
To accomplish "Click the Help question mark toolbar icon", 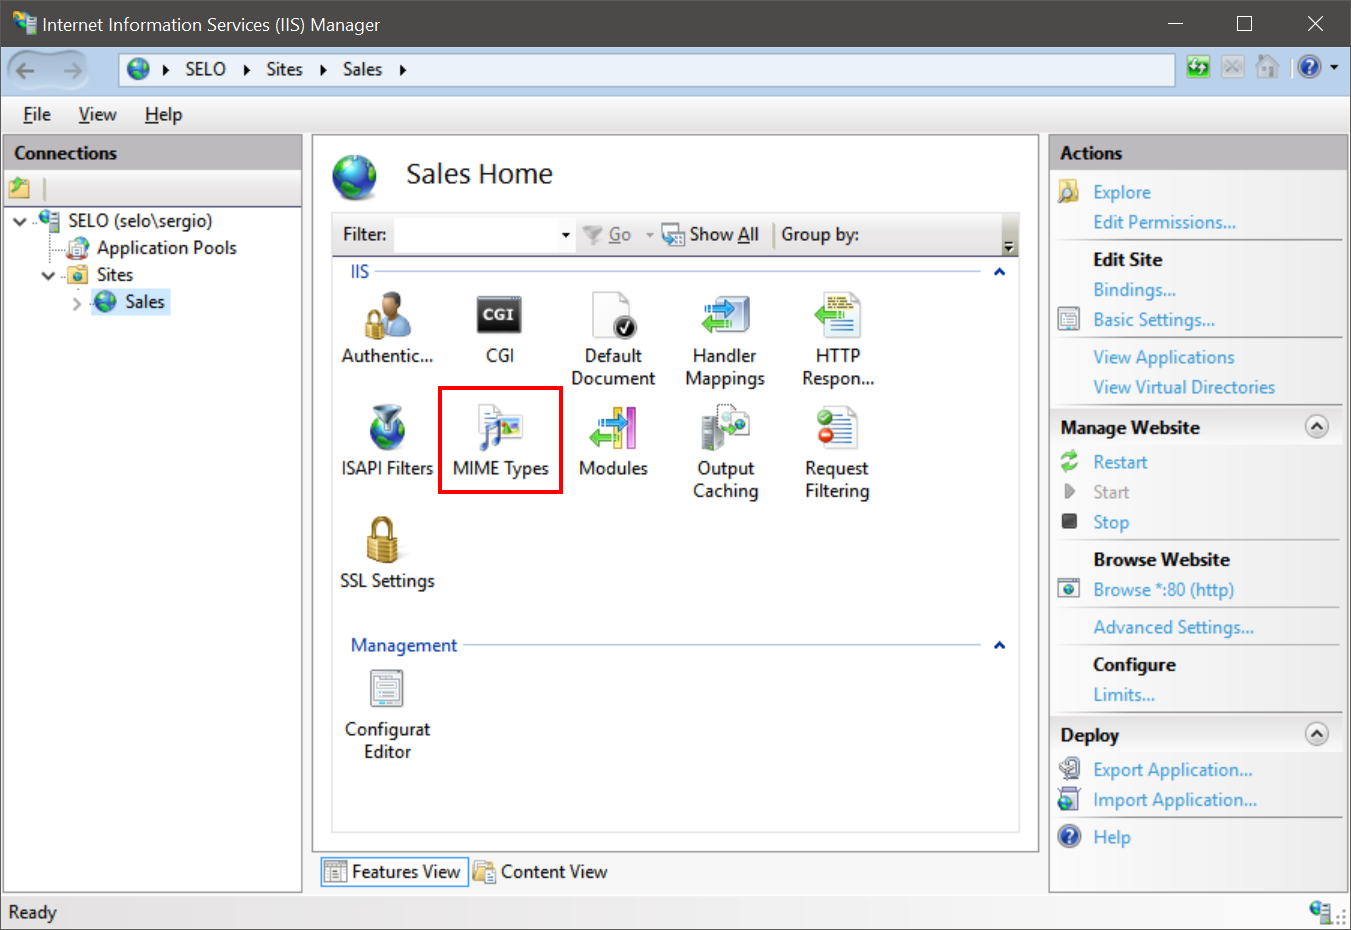I will pyautogui.click(x=1310, y=67).
